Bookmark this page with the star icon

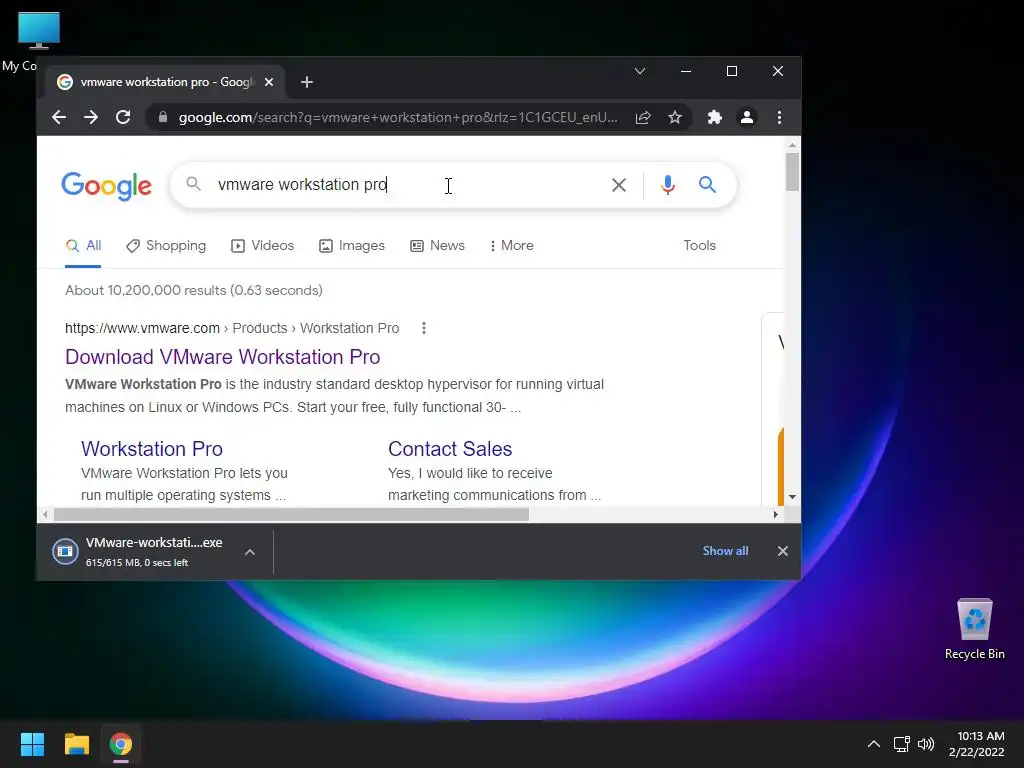tap(675, 118)
